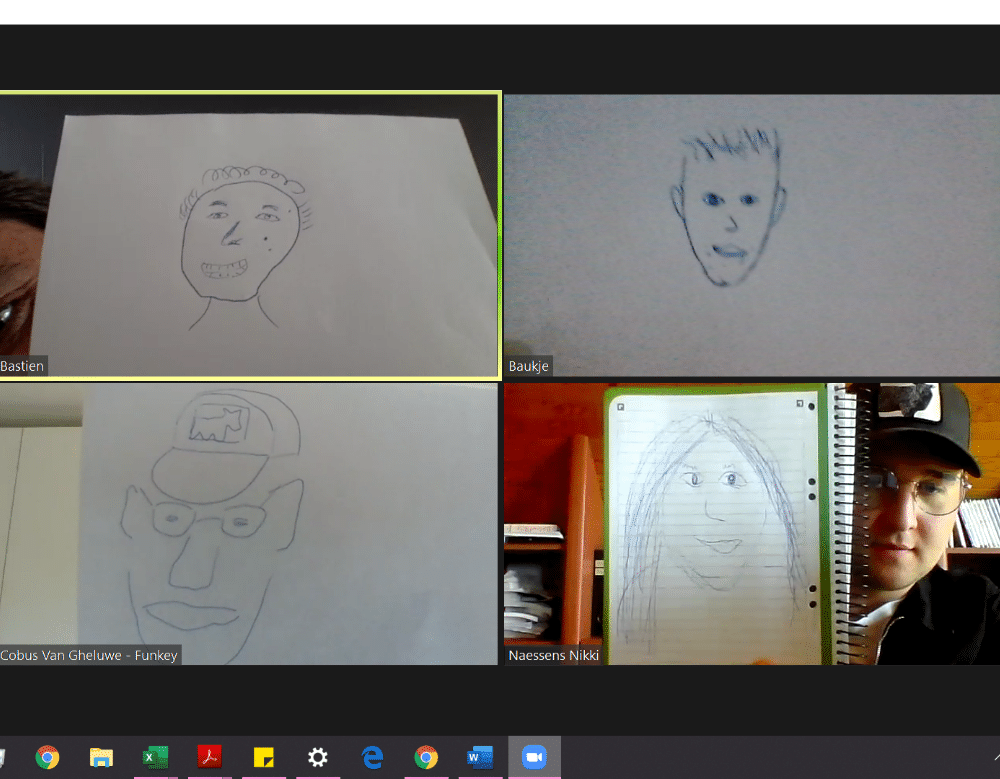Expand the system tray hidden icons arrow
The height and width of the screenshot is (779, 1000).
(996, 757)
